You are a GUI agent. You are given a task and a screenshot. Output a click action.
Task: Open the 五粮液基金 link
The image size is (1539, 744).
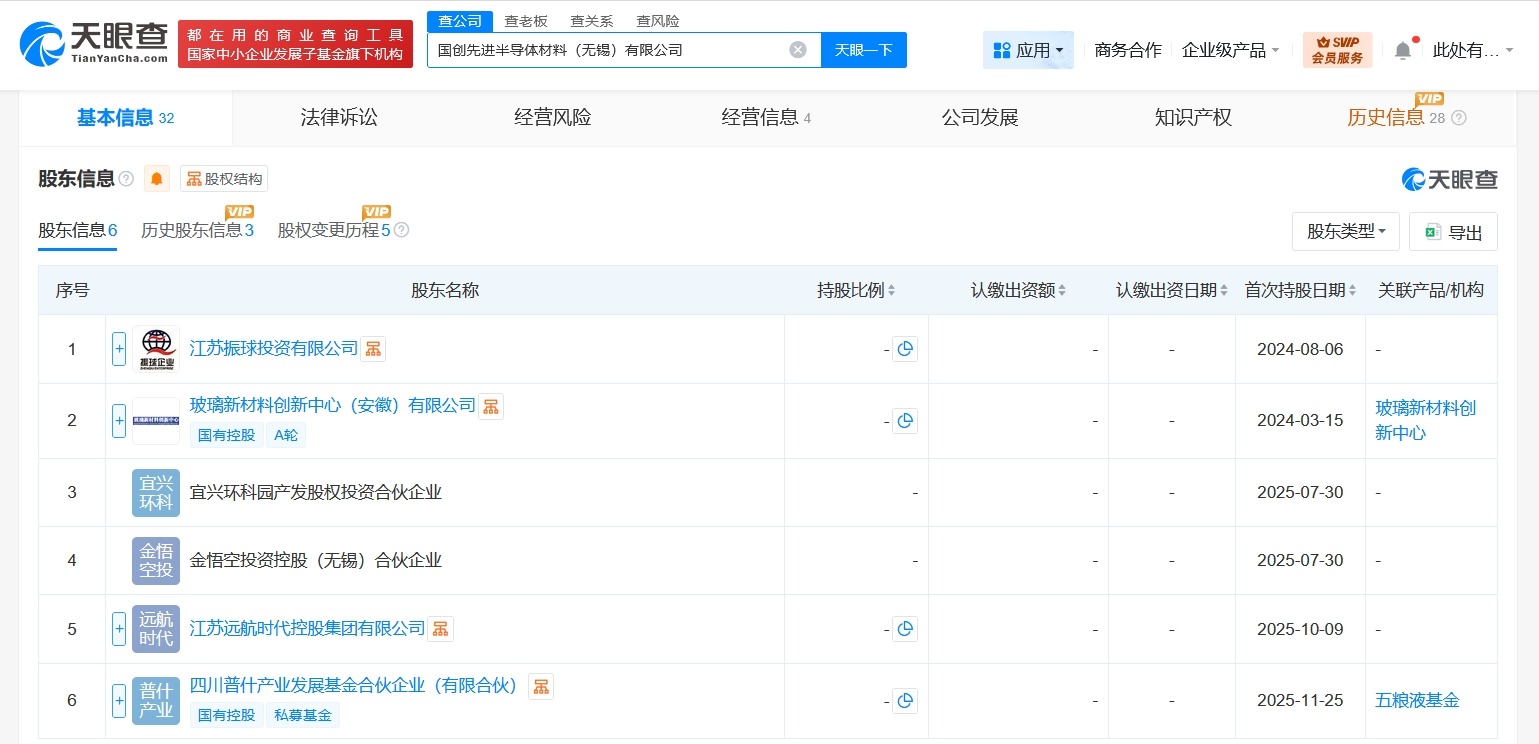(x=1417, y=701)
